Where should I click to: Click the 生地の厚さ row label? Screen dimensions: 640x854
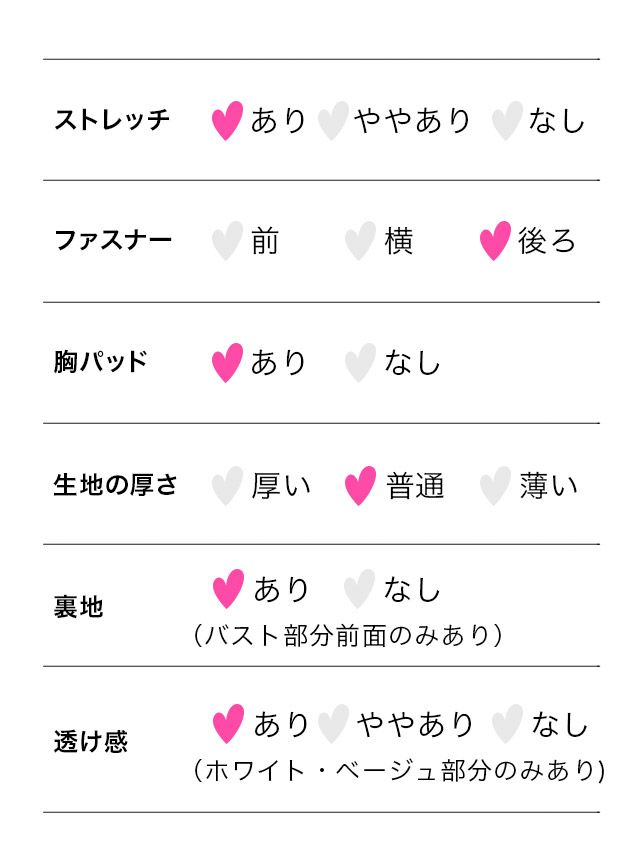[x=115, y=486]
